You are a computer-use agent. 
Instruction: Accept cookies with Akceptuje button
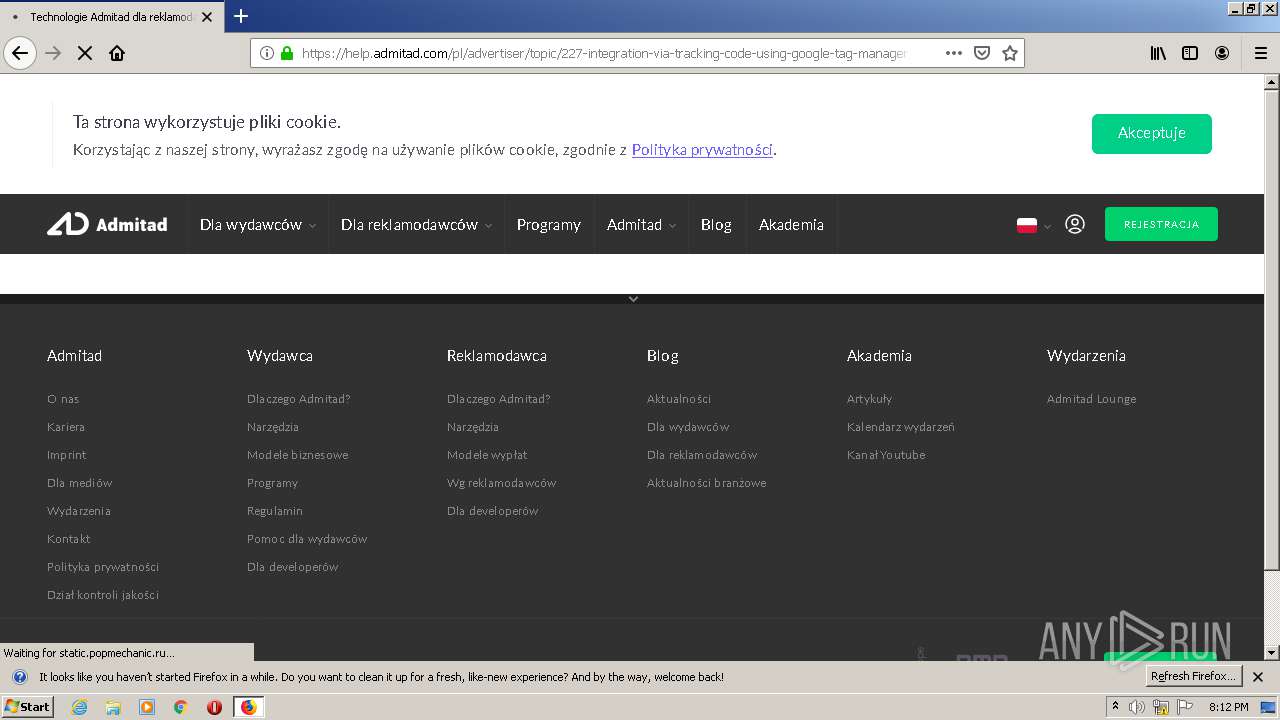click(1152, 133)
